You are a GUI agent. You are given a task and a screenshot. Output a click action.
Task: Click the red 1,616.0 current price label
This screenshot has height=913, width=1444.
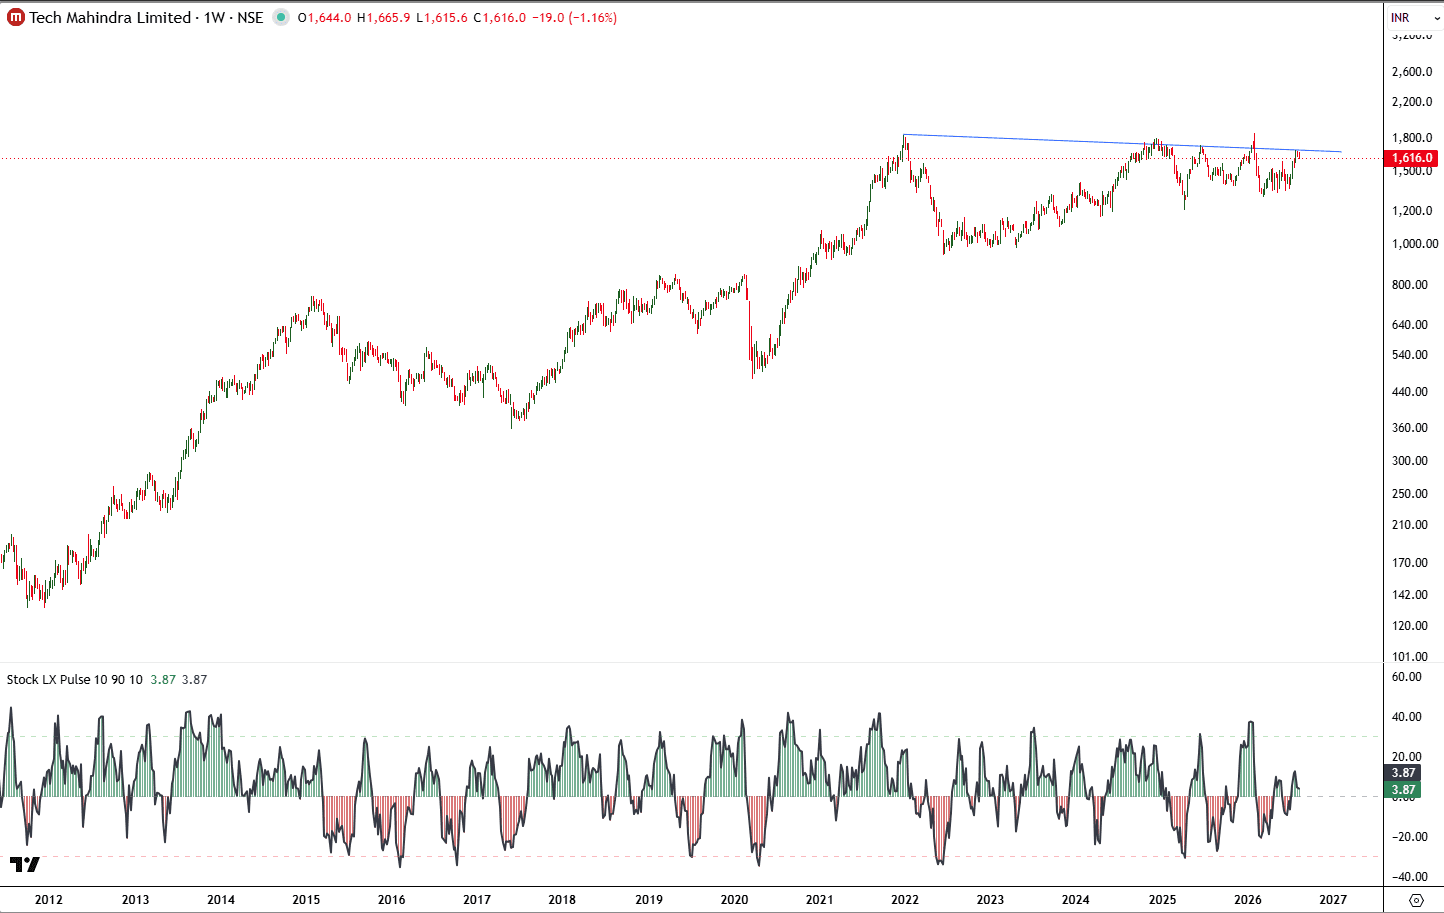(1412, 158)
